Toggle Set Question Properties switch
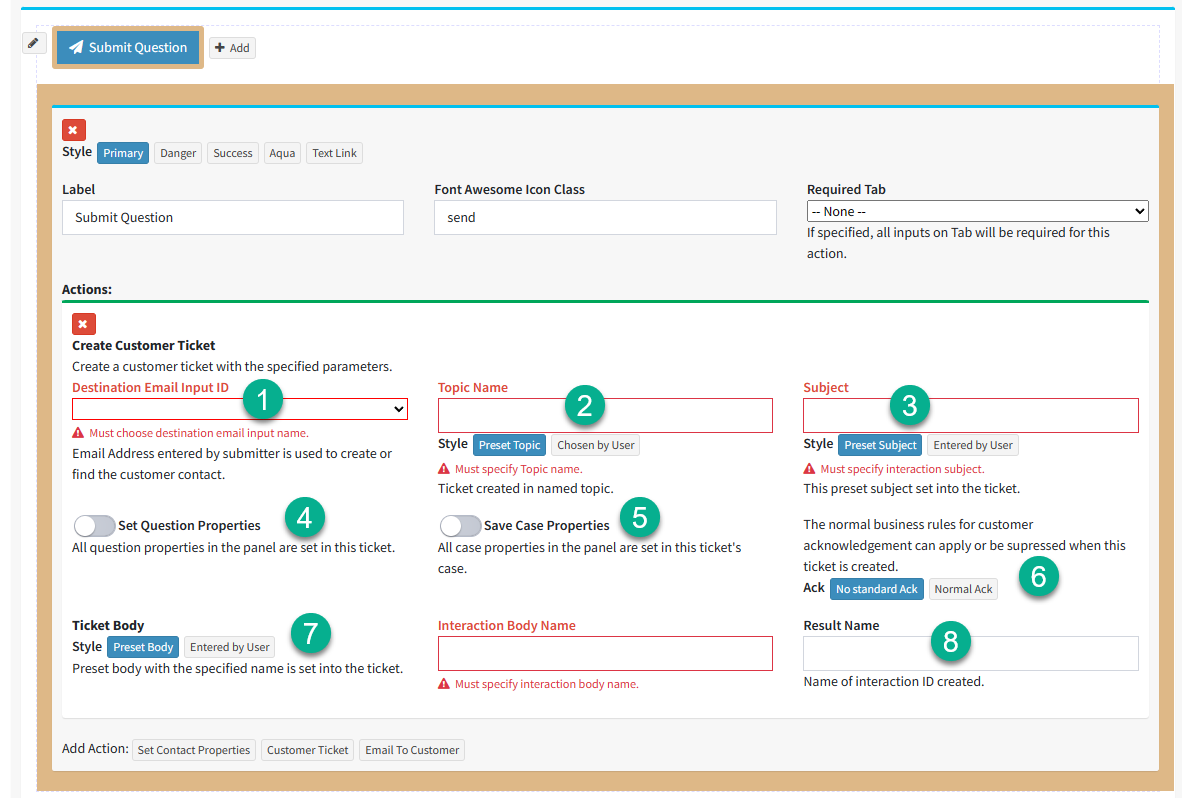Viewport: 1182px width, 798px height. tap(94, 525)
